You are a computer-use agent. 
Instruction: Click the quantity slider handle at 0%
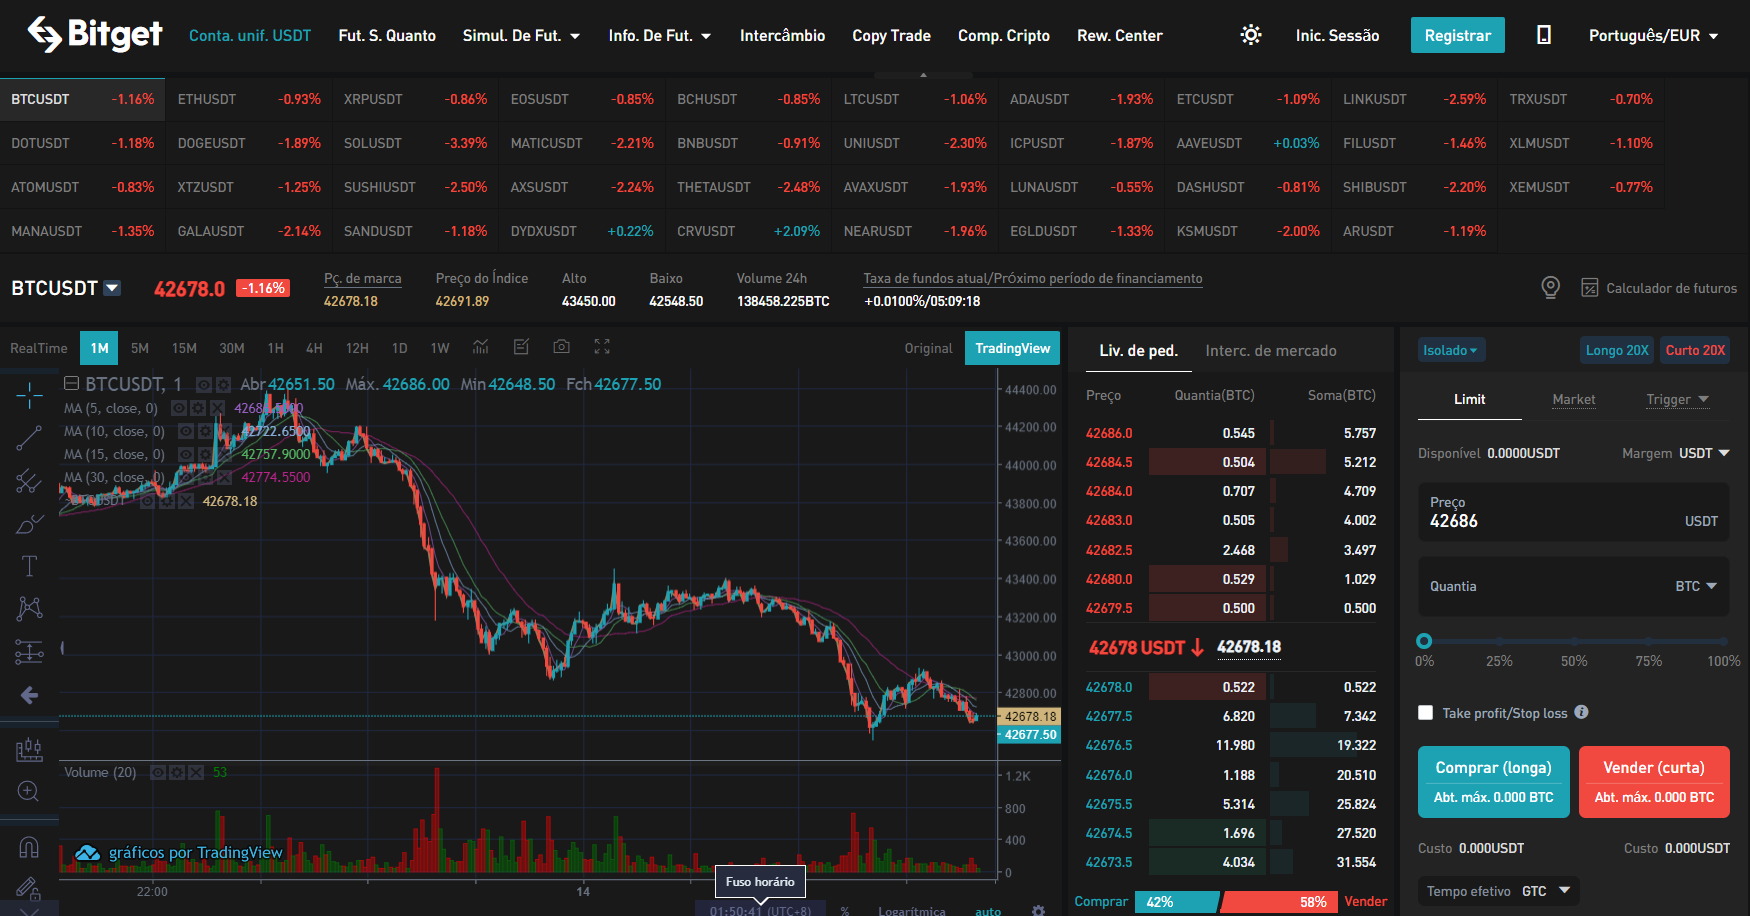tap(1424, 641)
